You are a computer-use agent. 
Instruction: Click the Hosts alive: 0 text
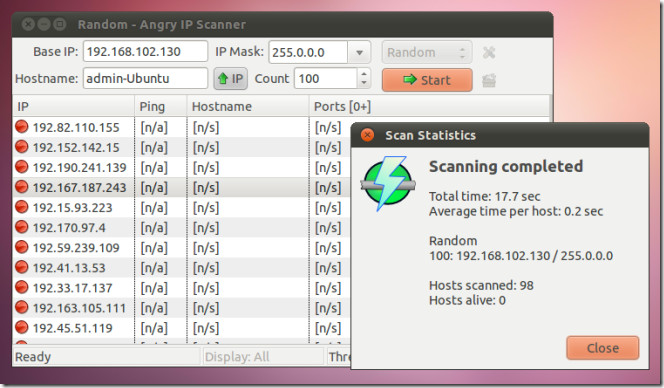pos(467,300)
